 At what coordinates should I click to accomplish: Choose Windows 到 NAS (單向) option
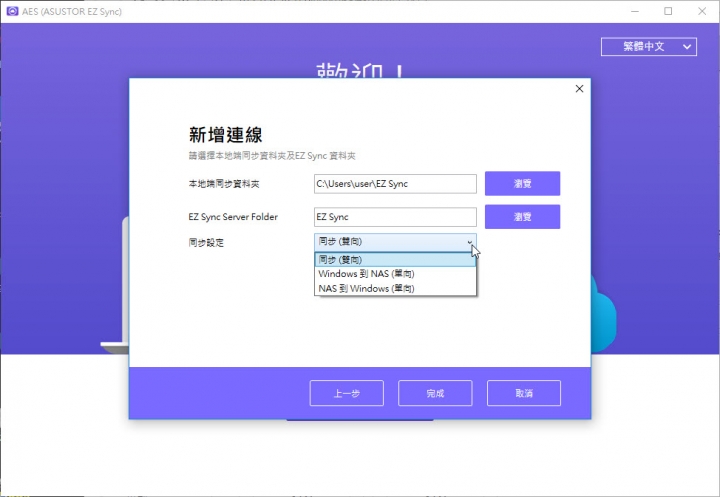(x=395, y=274)
